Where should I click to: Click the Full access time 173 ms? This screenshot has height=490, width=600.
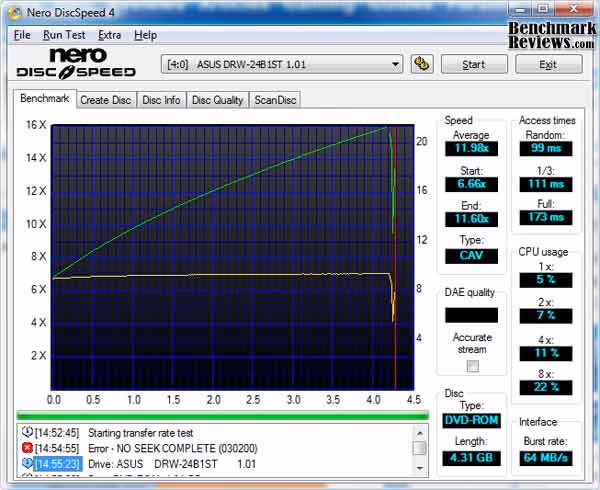pyautogui.click(x=546, y=217)
